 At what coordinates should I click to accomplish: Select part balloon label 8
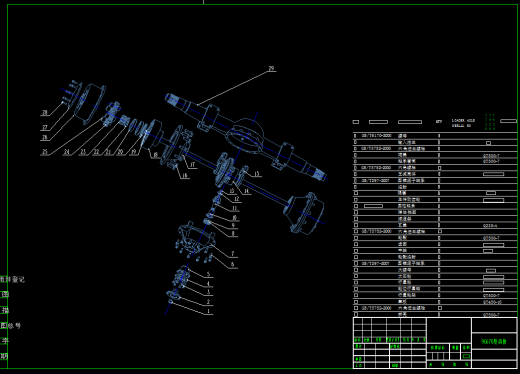coord(233,233)
